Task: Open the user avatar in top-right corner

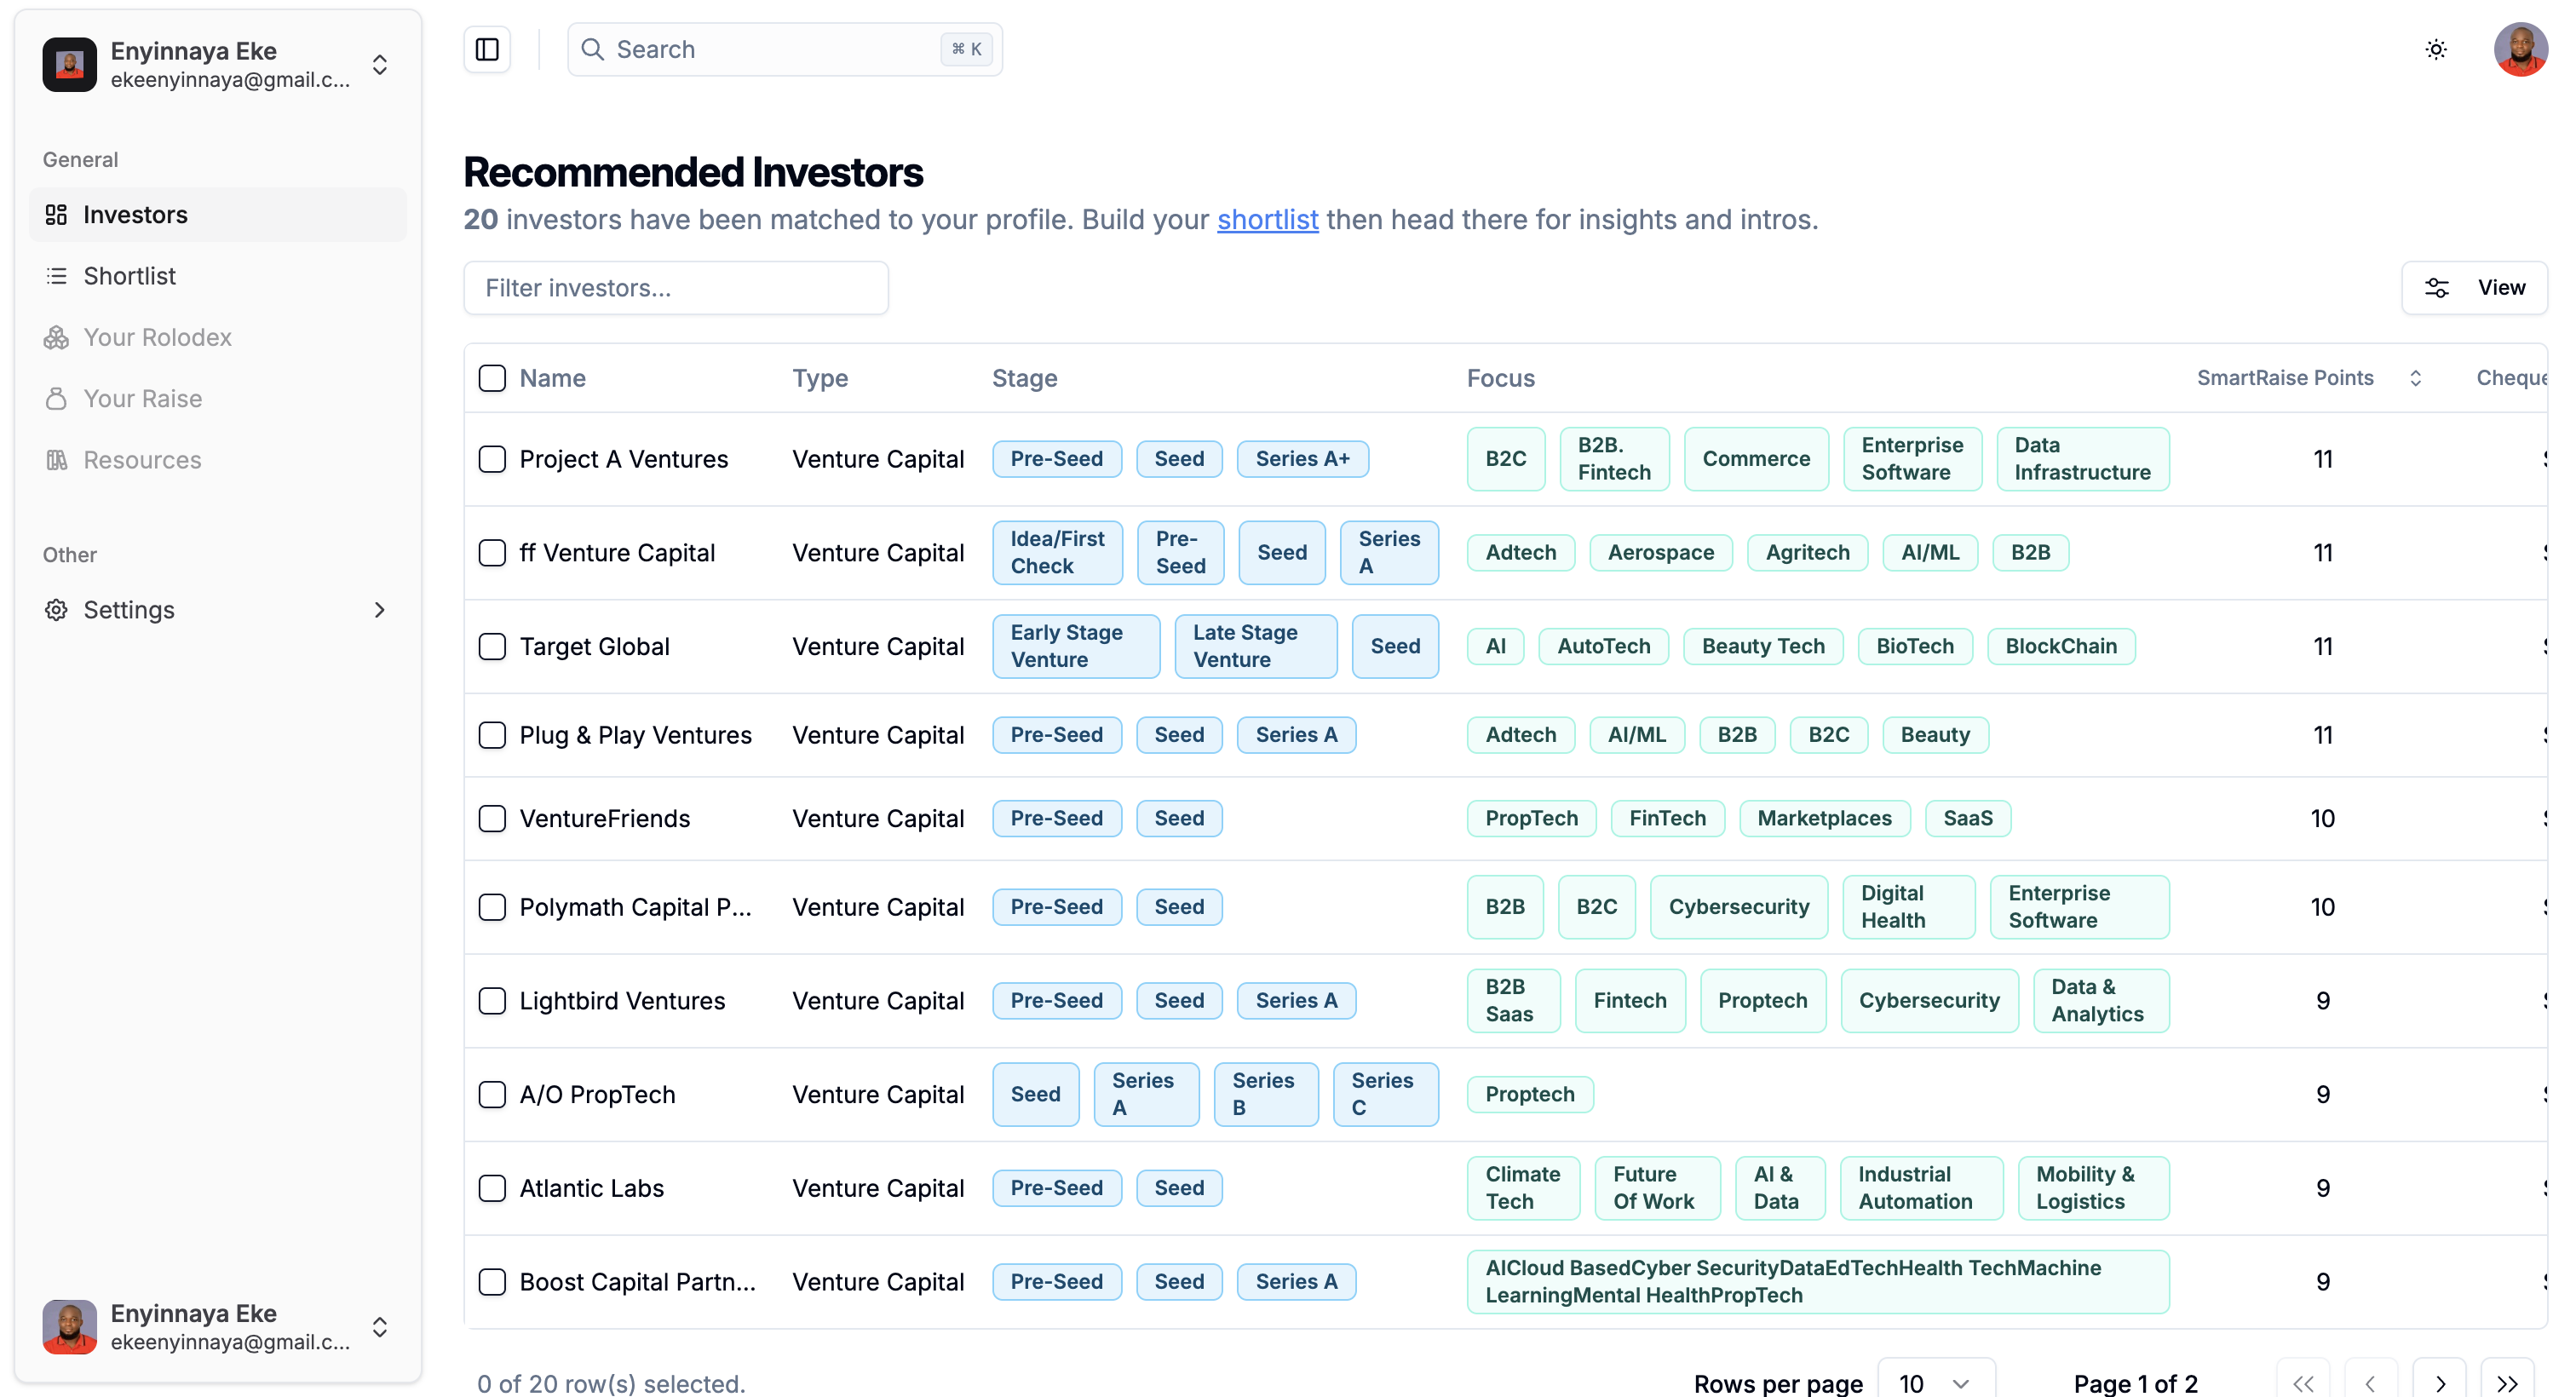Action: (2520, 49)
